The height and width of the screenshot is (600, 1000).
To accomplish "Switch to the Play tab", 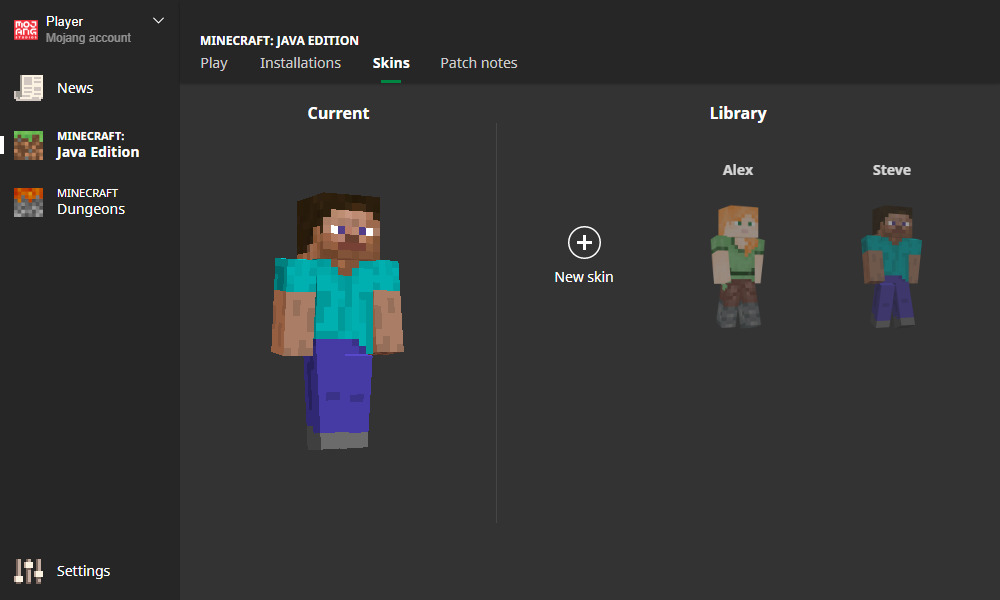I will [214, 63].
